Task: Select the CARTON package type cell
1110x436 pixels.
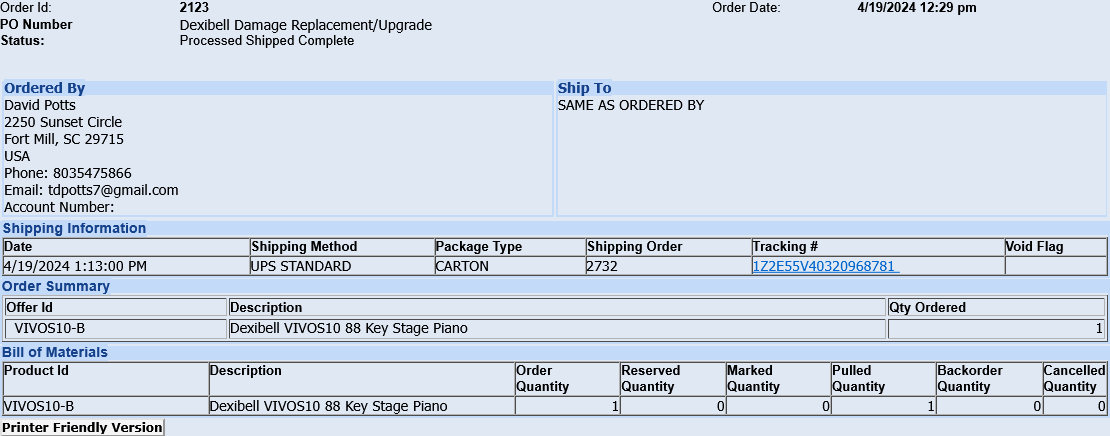Action: [462, 266]
